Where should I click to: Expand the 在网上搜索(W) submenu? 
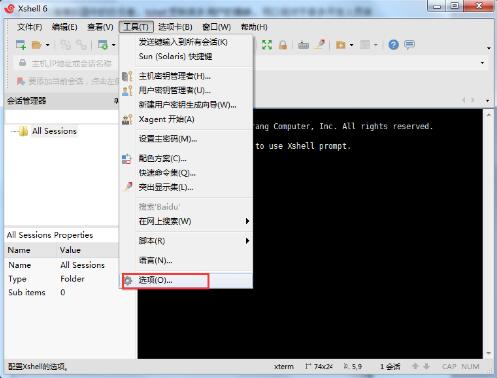(186, 221)
